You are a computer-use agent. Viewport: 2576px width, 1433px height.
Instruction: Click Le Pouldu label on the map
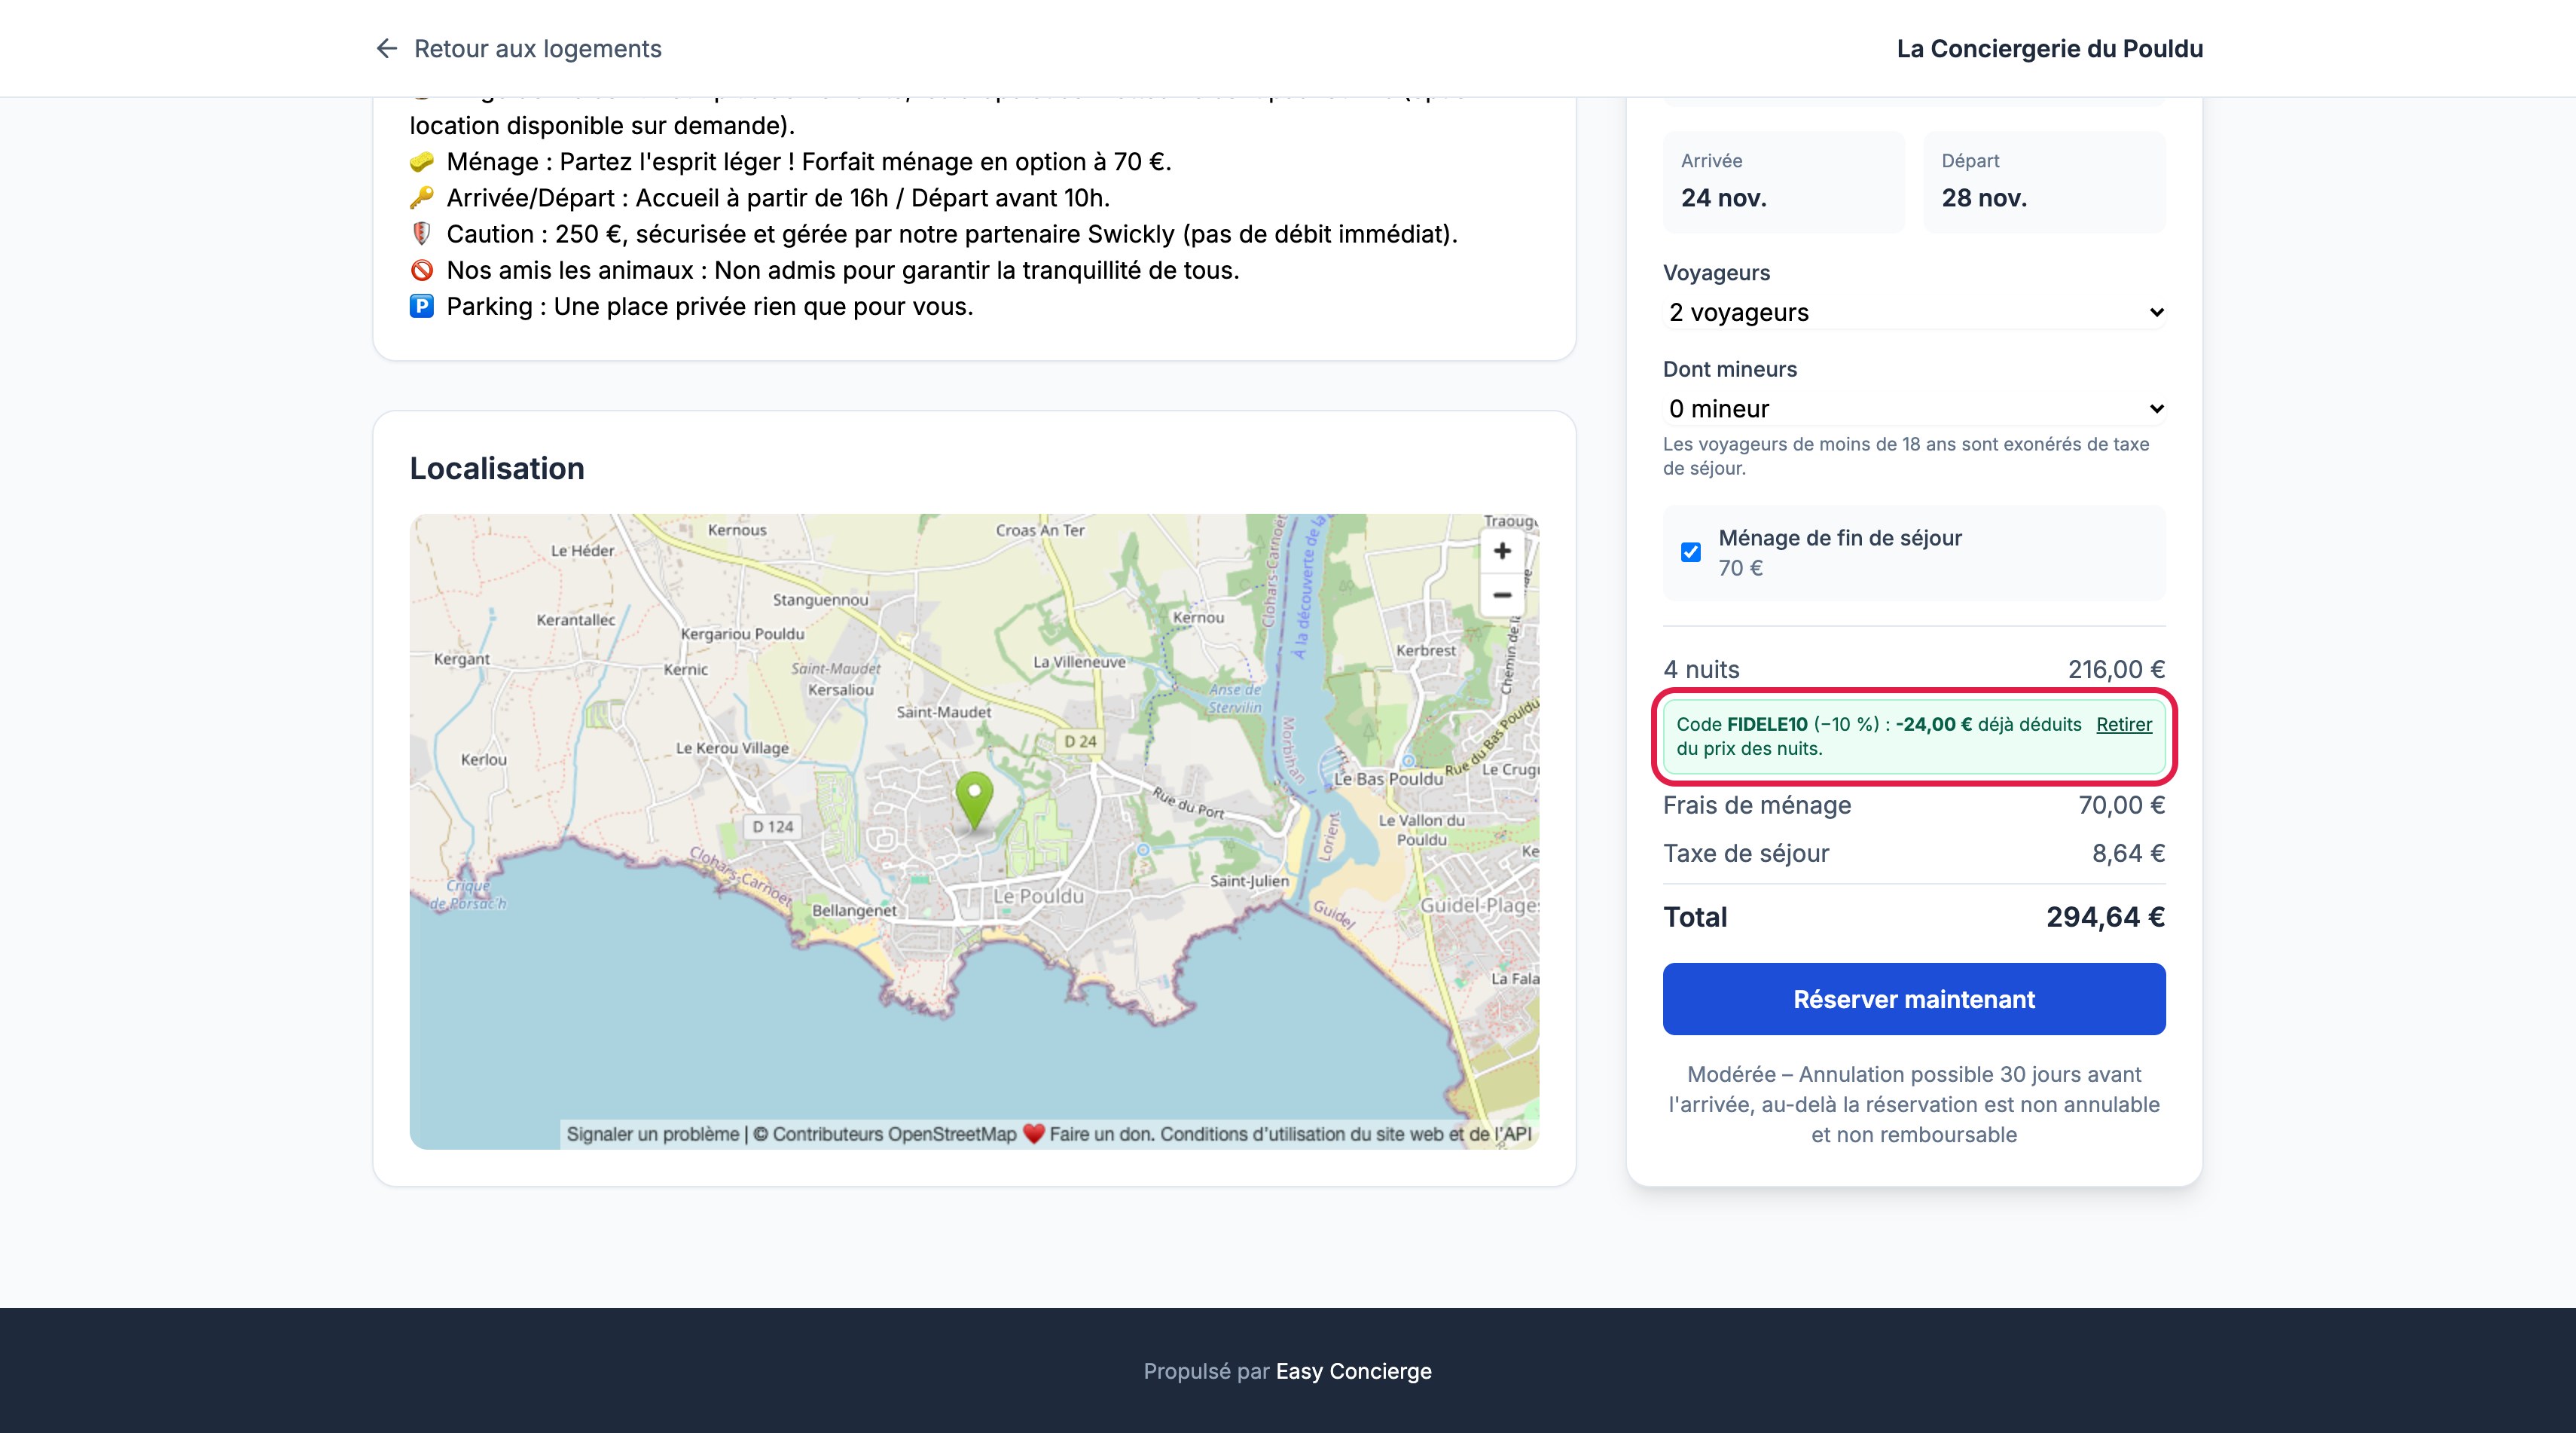click(x=1038, y=896)
